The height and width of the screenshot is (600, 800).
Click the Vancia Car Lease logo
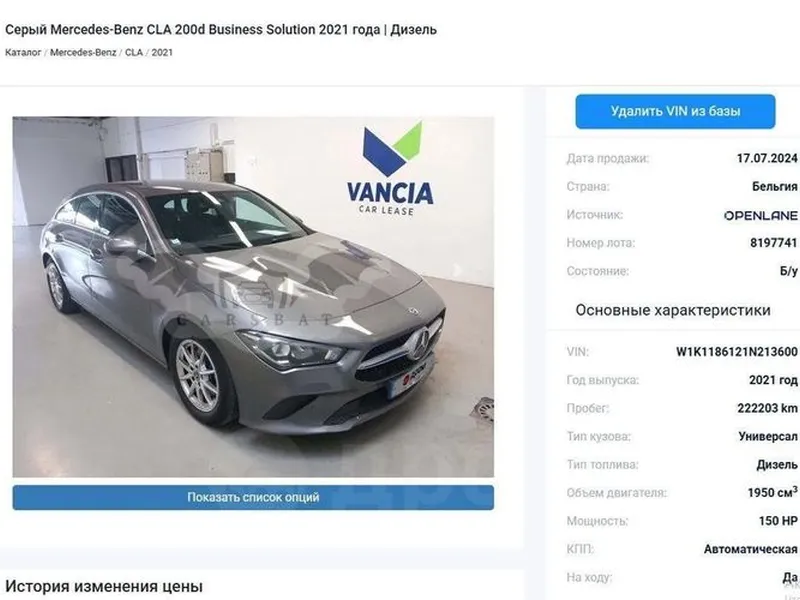390,169
